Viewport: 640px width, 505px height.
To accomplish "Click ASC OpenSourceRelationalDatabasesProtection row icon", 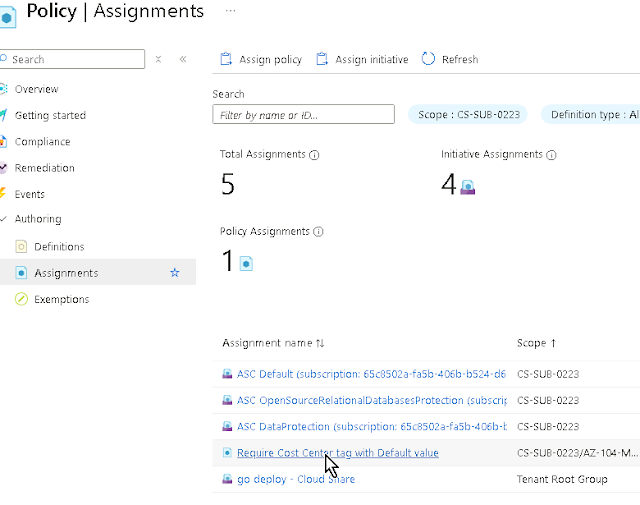I will click(x=227, y=400).
